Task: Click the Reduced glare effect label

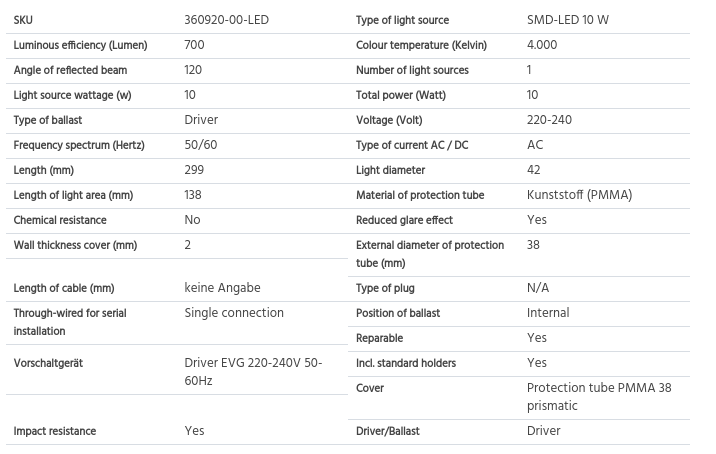Action: tap(404, 220)
